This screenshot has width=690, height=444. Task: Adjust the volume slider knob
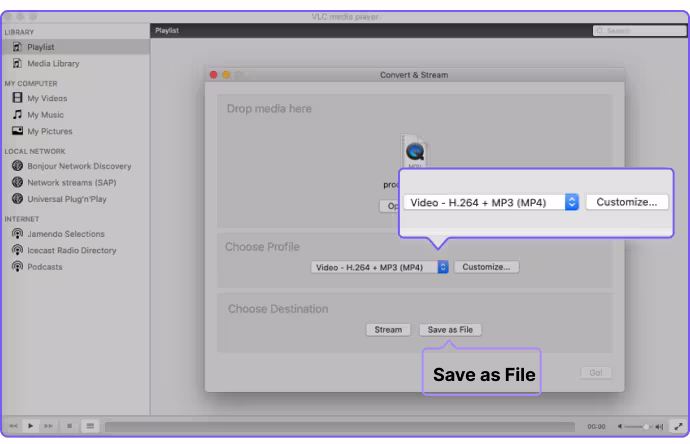pos(646,426)
